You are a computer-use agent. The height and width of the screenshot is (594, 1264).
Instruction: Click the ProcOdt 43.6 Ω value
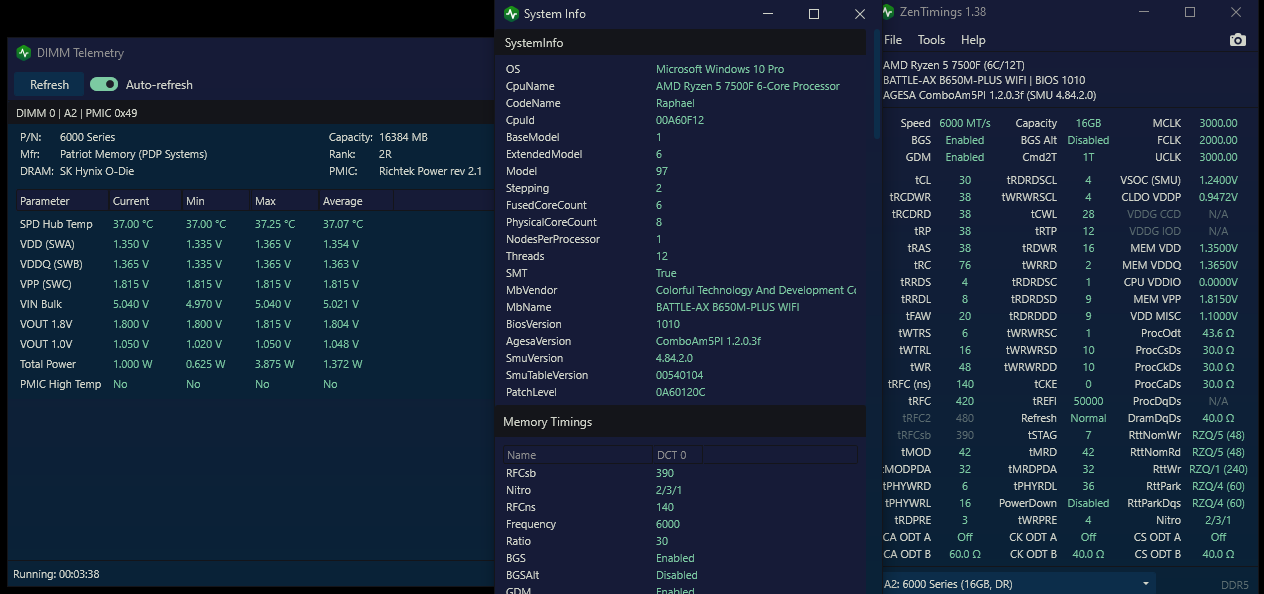(x=1218, y=333)
